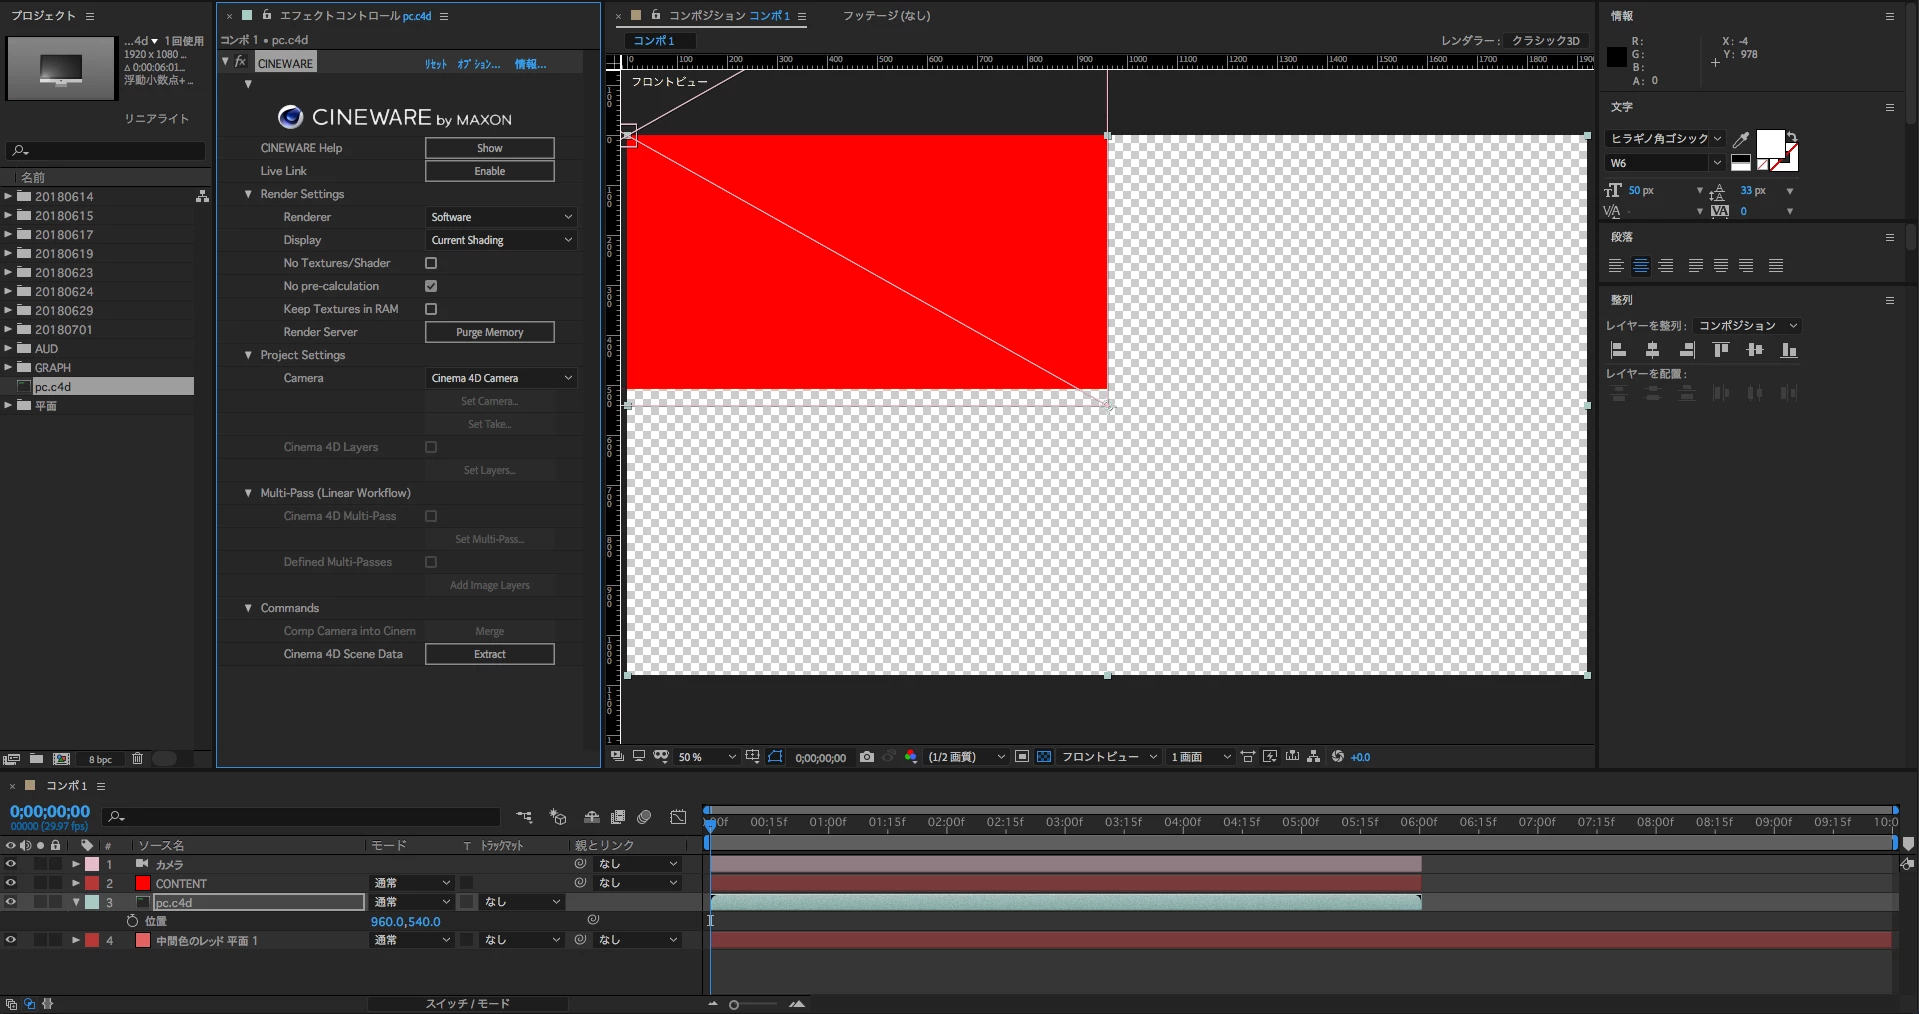The height and width of the screenshot is (1014, 1919).
Task: Collapse the Project Settings section
Action: [x=248, y=355]
